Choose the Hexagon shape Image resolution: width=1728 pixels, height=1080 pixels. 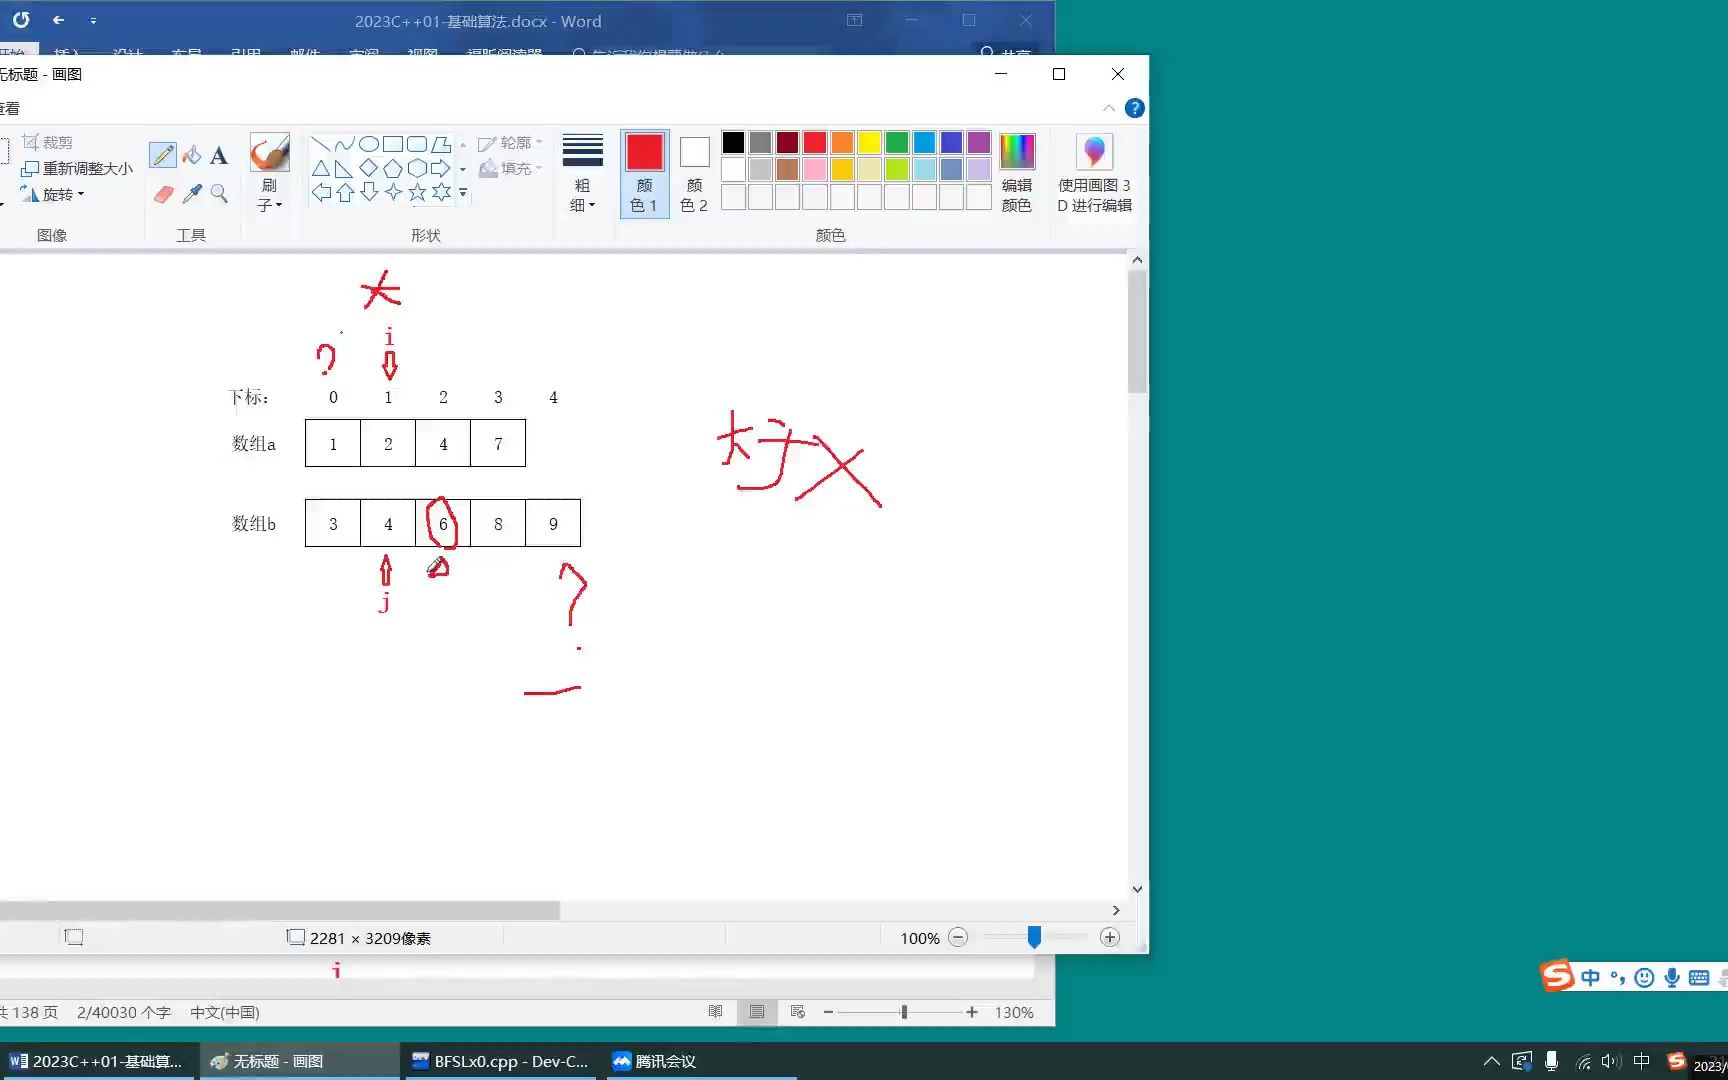point(417,168)
